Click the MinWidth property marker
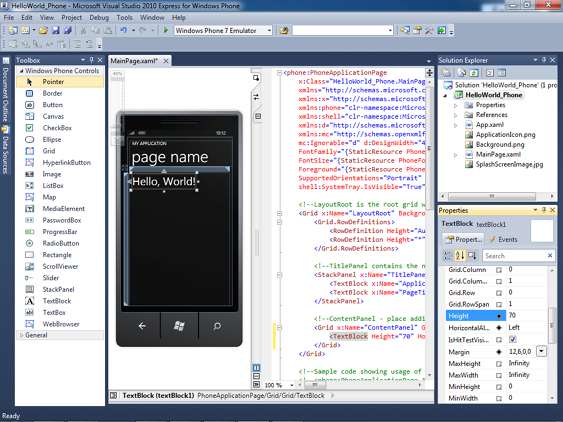 click(499, 398)
